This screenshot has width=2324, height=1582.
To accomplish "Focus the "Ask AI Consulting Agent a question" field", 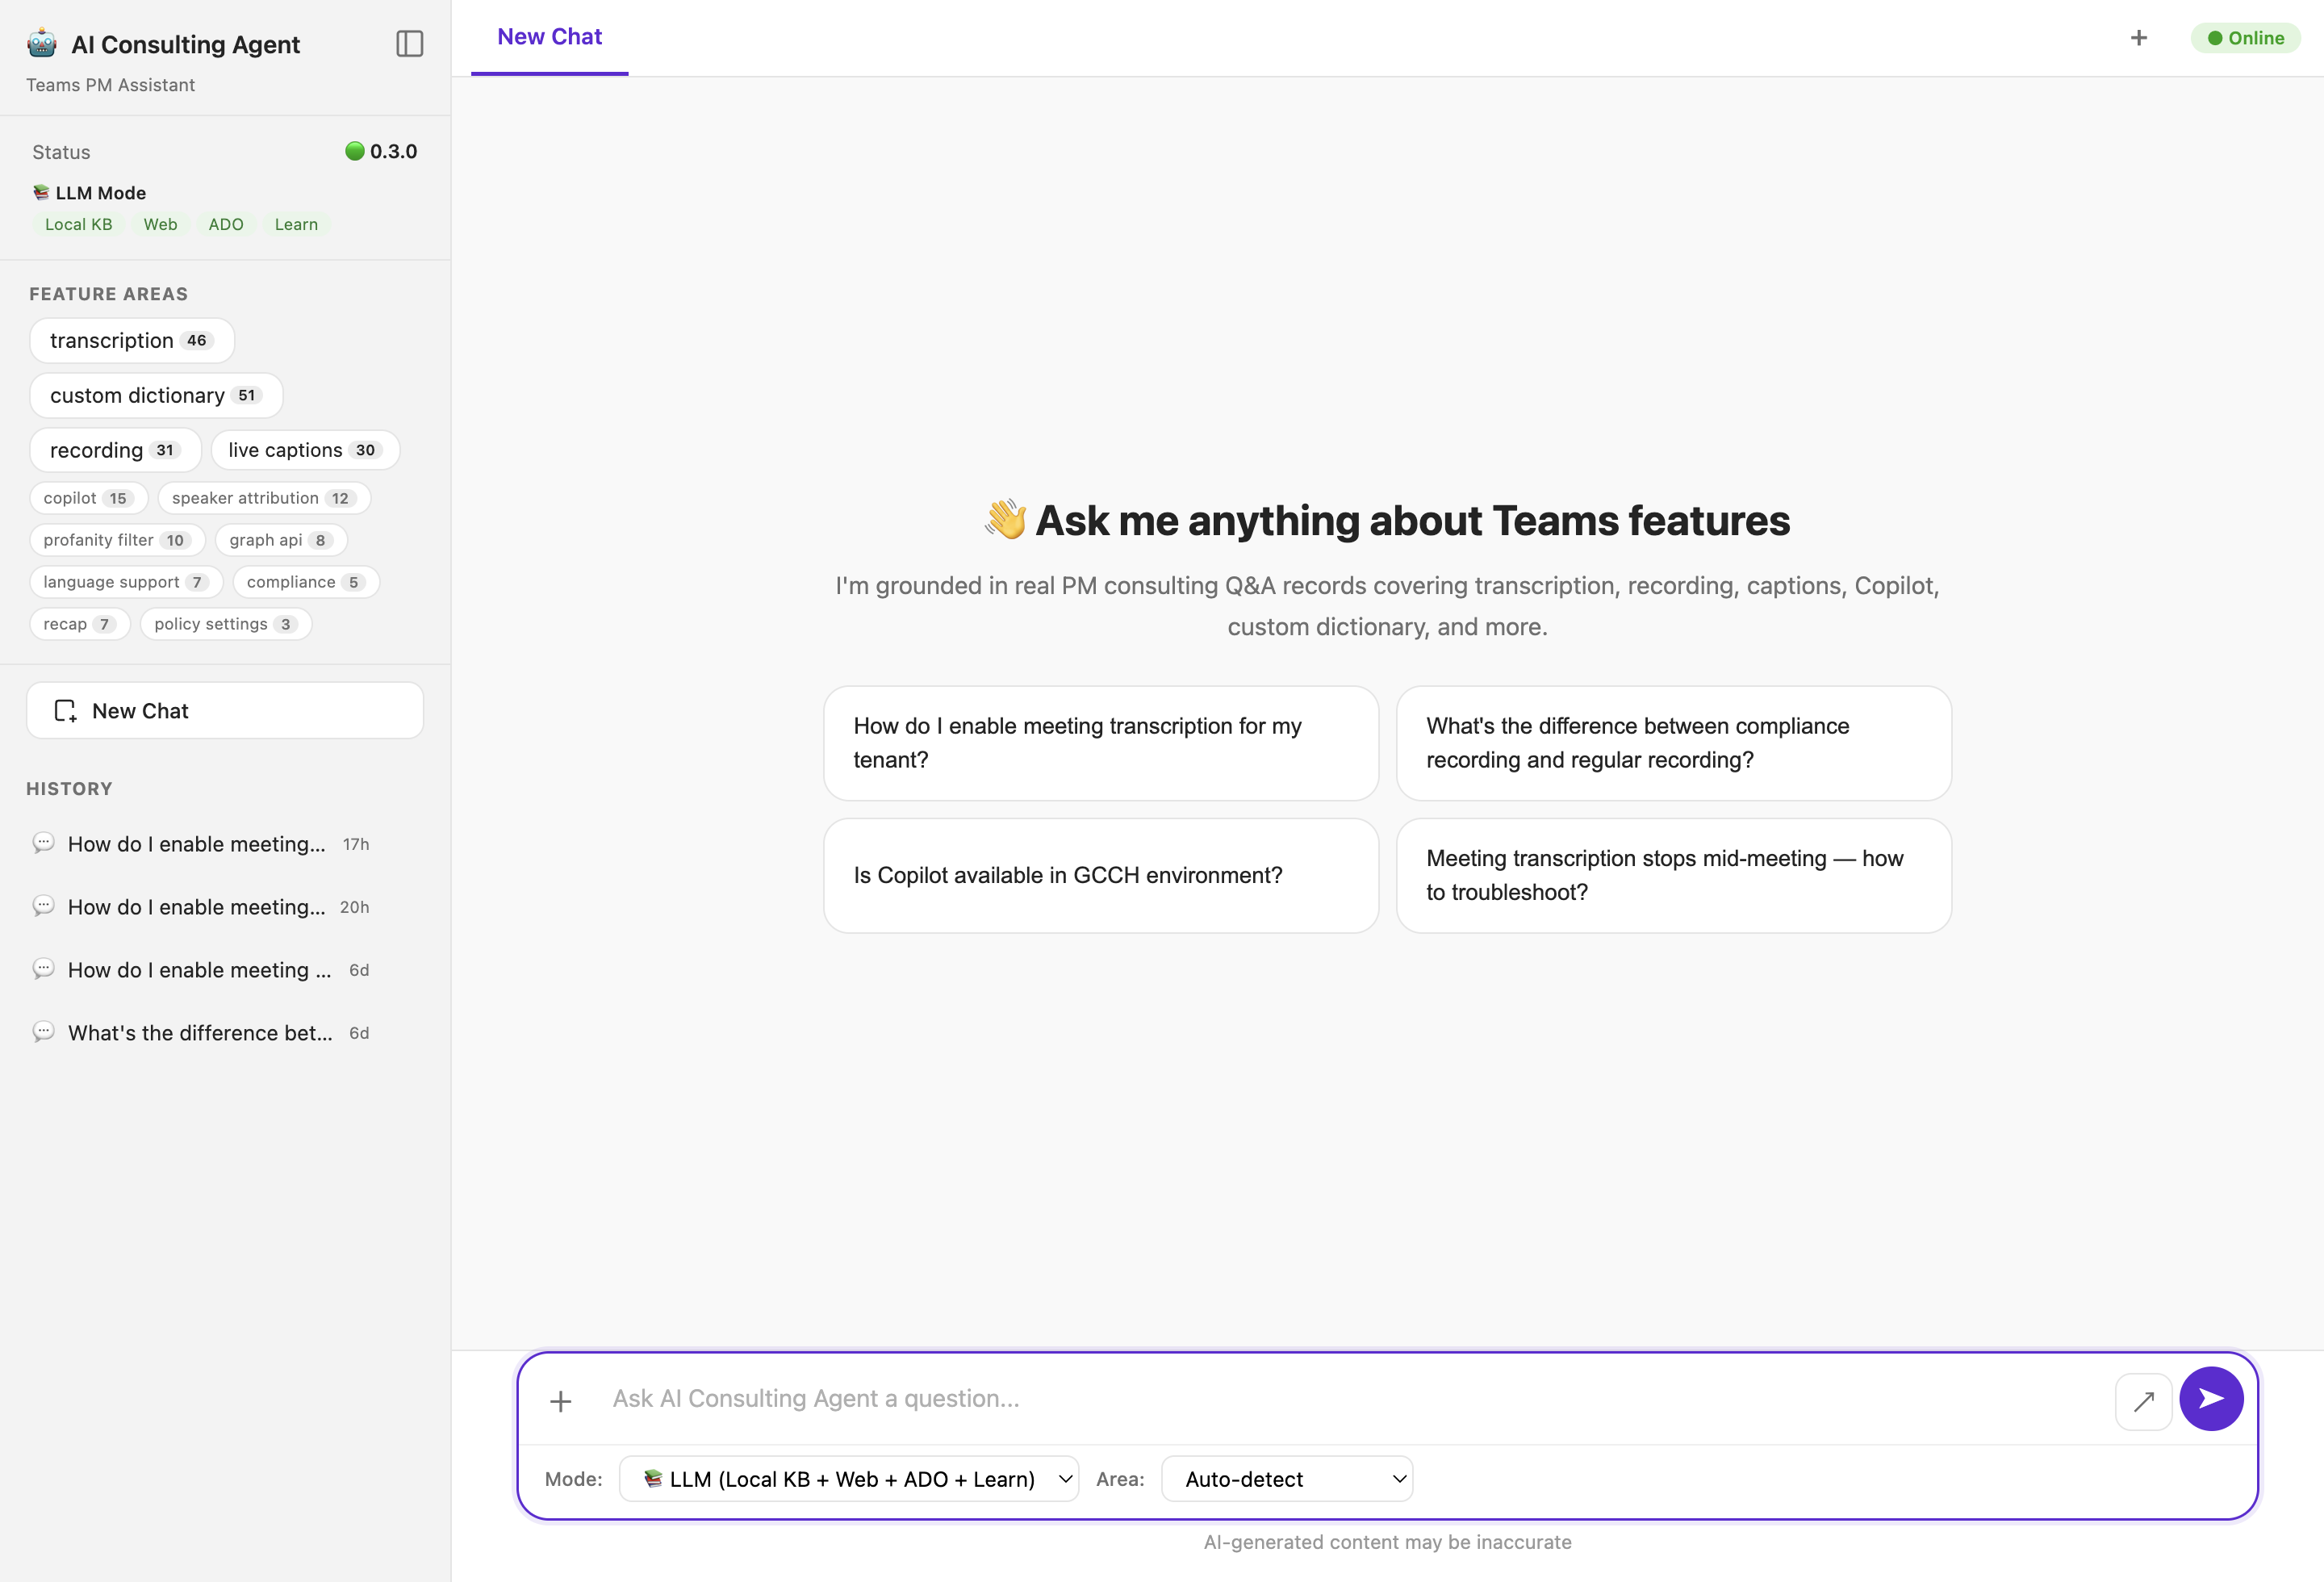I will pyautogui.click(x=1352, y=1399).
